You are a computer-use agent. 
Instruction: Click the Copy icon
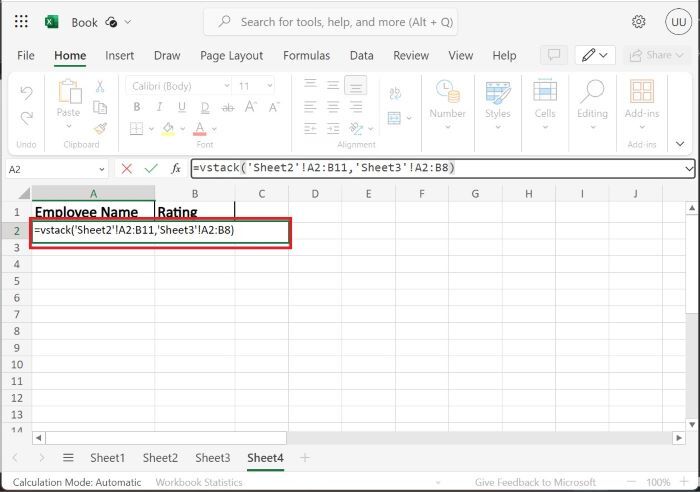(100, 108)
